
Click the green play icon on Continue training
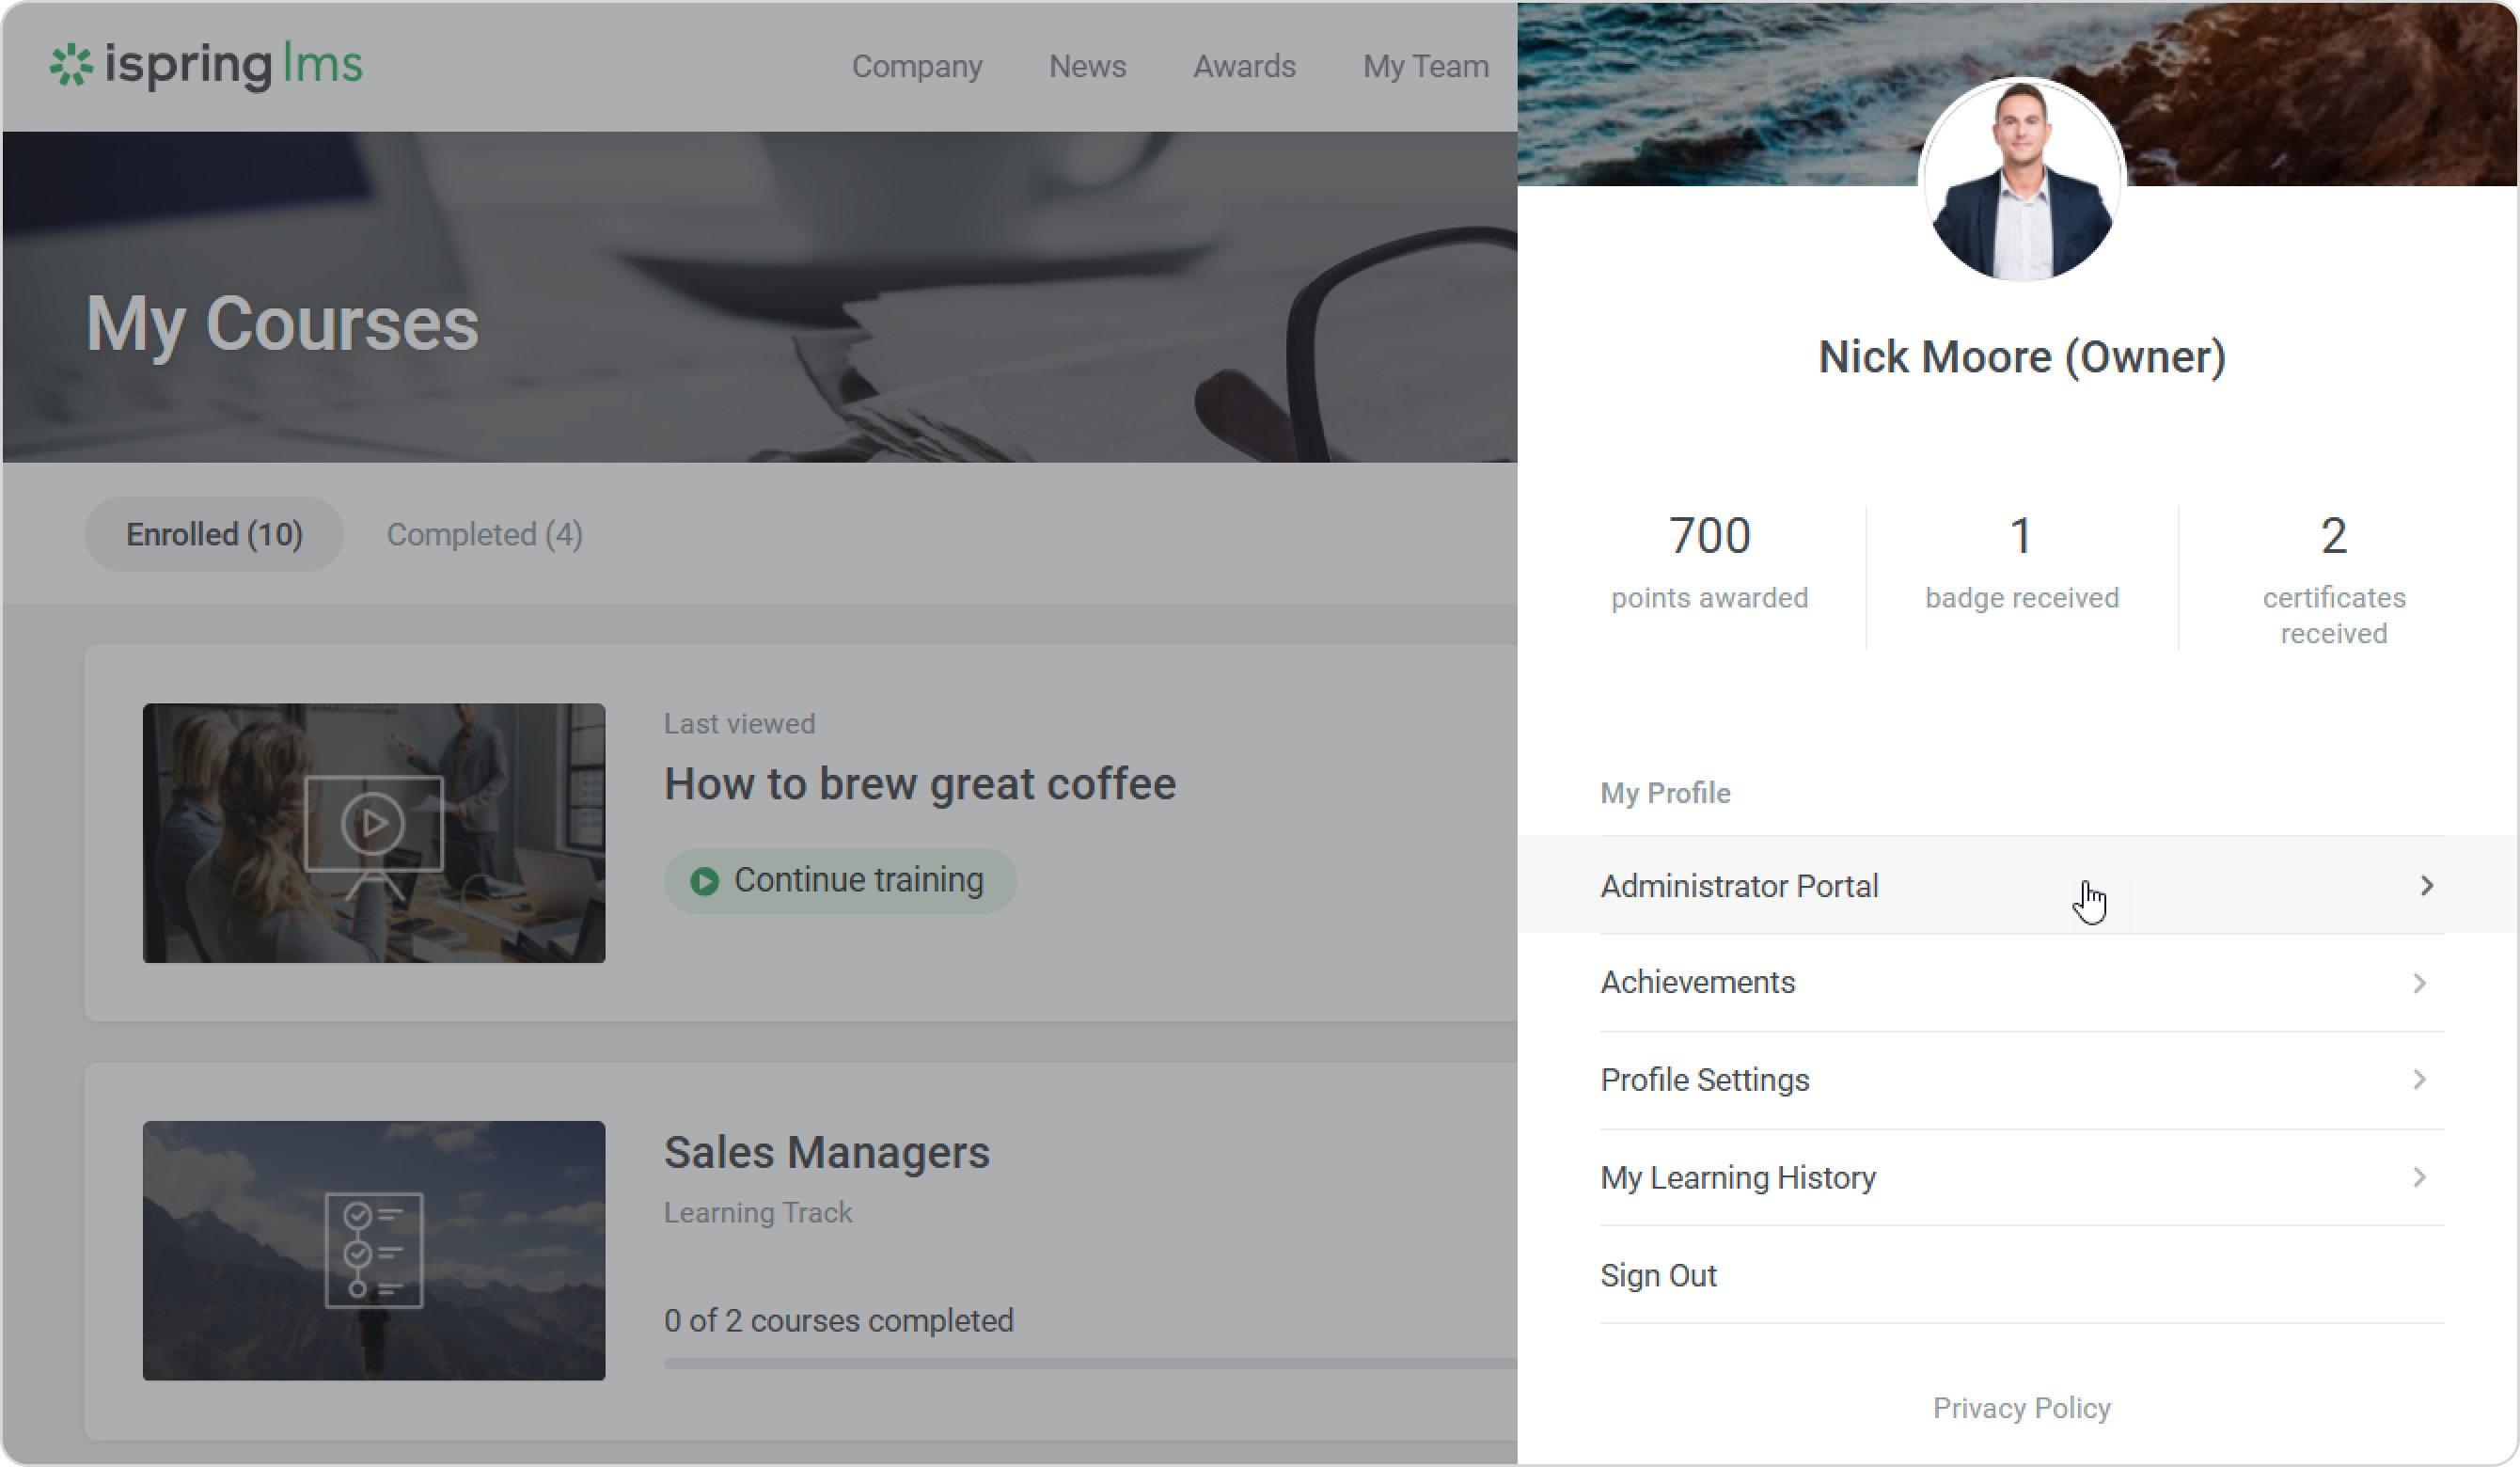click(x=704, y=881)
